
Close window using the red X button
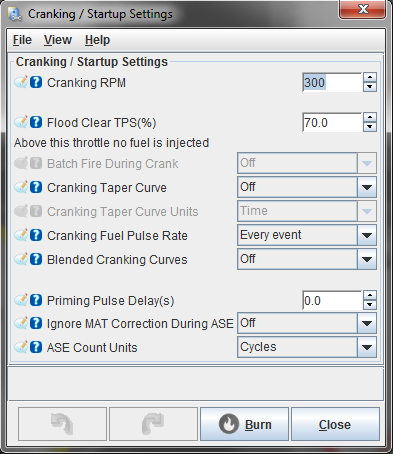[x=363, y=9]
